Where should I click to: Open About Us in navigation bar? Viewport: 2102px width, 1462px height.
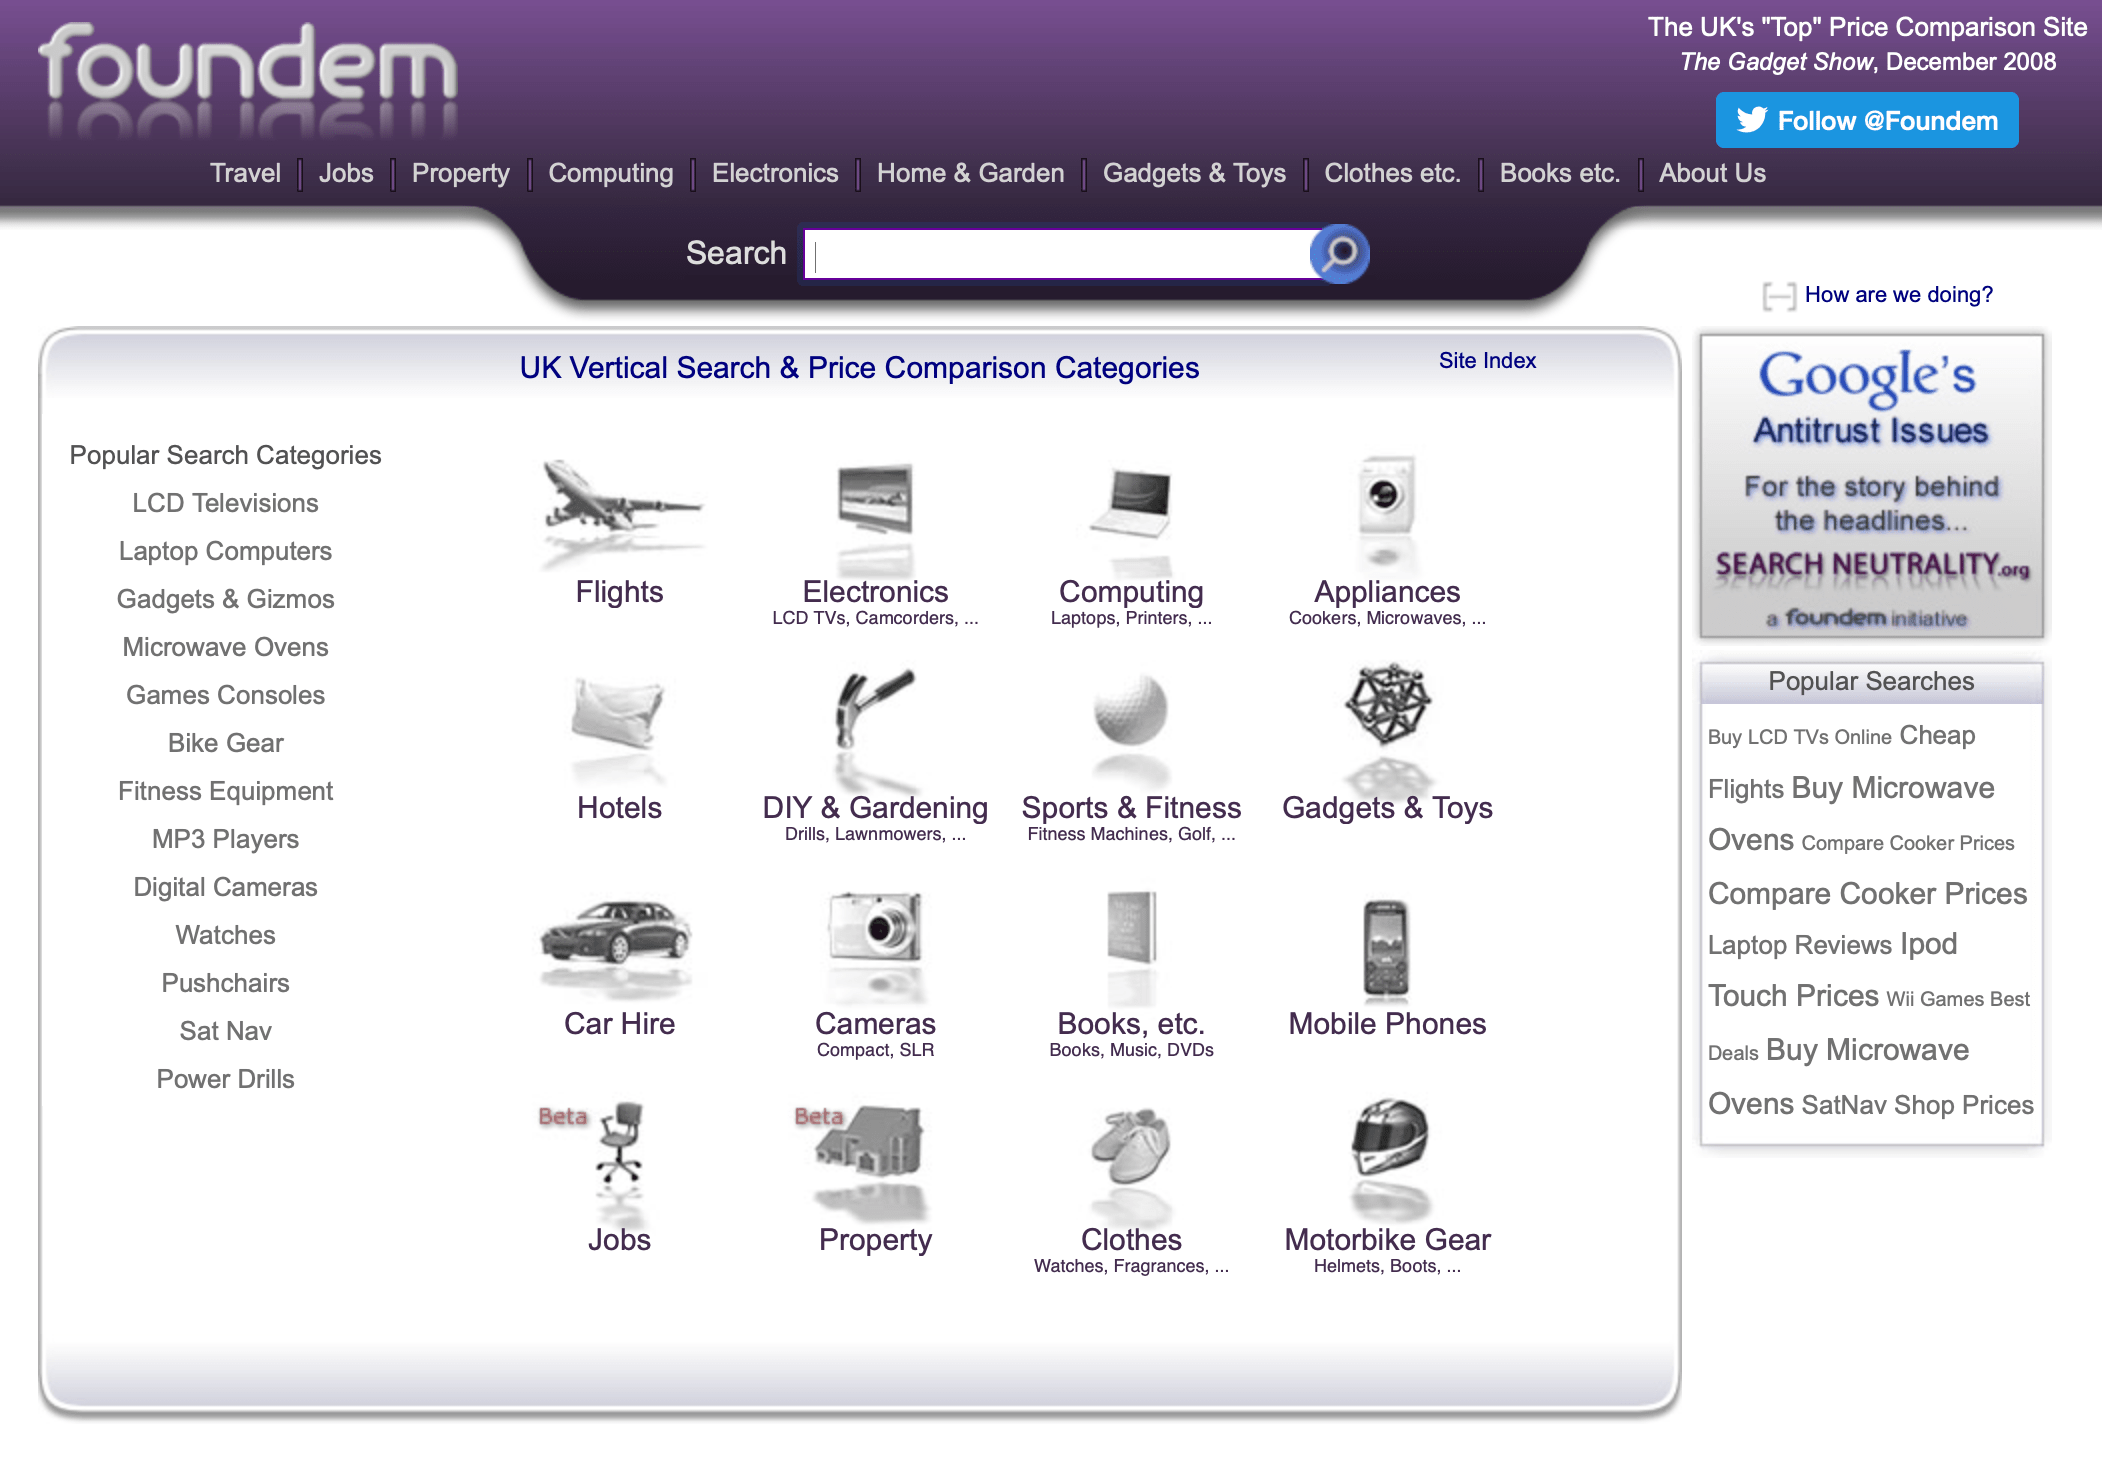coord(1712,173)
